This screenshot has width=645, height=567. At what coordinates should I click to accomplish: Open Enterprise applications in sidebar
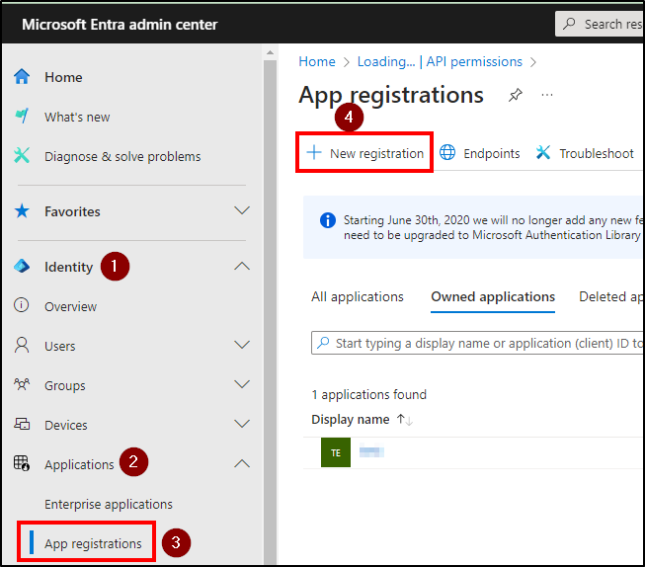(109, 504)
